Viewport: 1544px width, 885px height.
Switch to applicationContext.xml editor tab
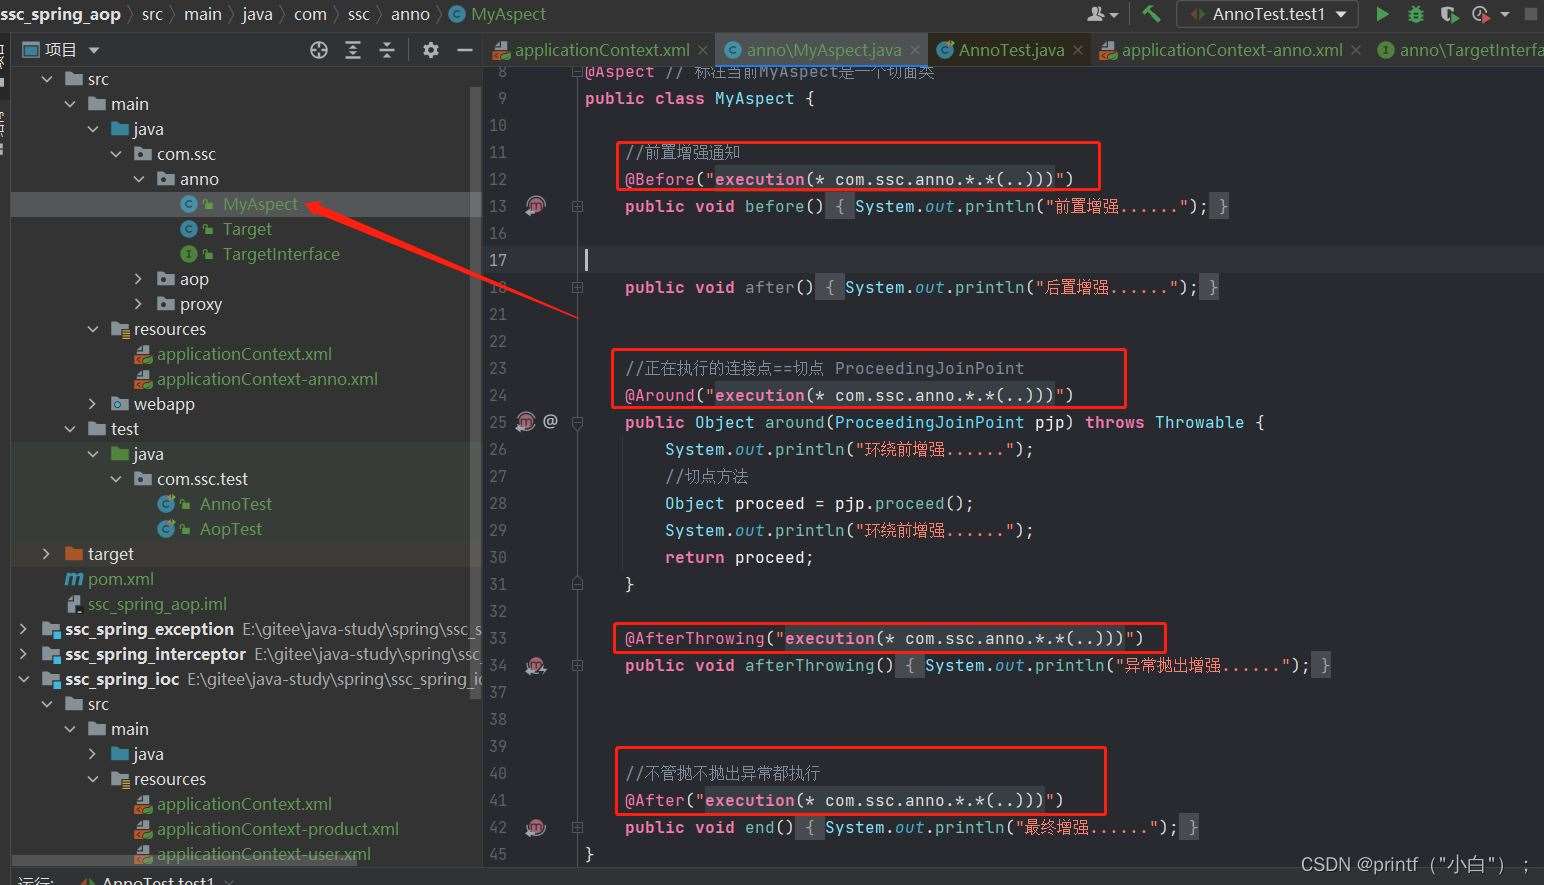[x=601, y=50]
